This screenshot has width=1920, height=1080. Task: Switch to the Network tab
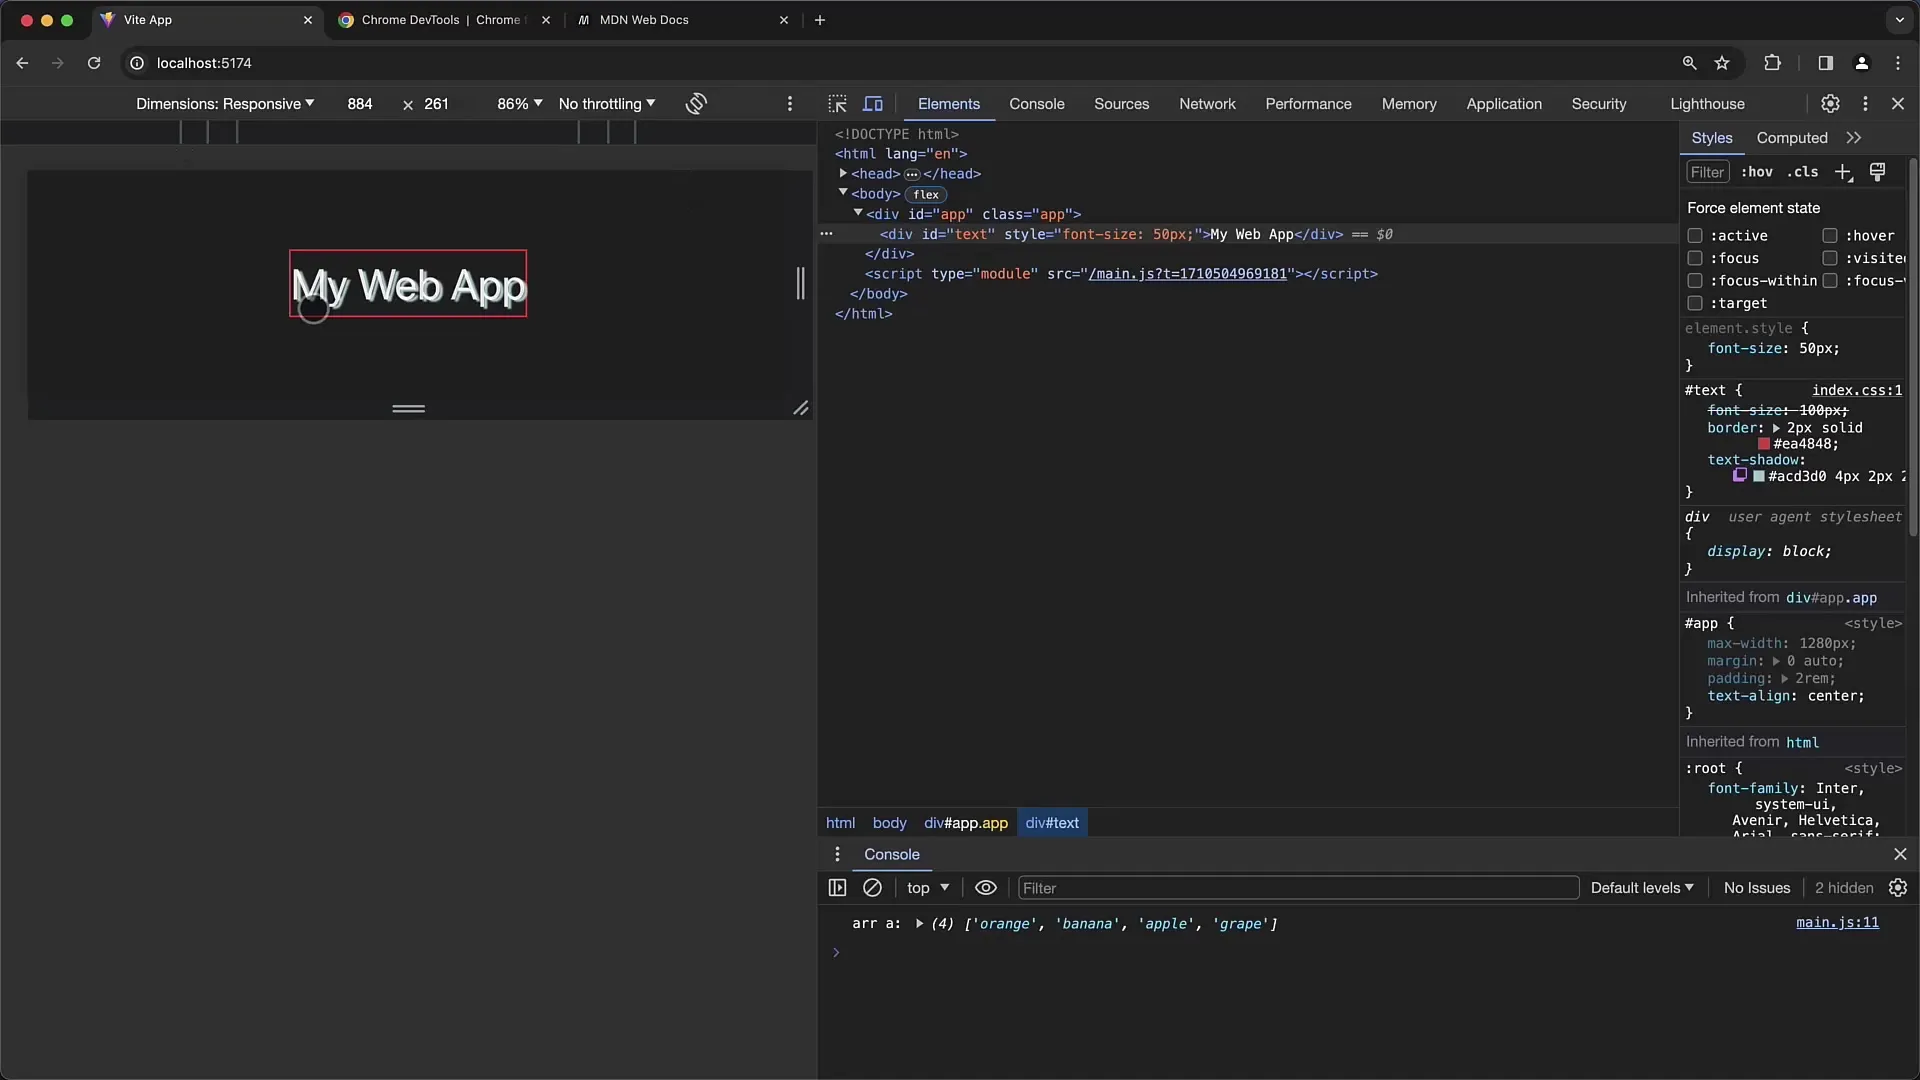point(1207,104)
